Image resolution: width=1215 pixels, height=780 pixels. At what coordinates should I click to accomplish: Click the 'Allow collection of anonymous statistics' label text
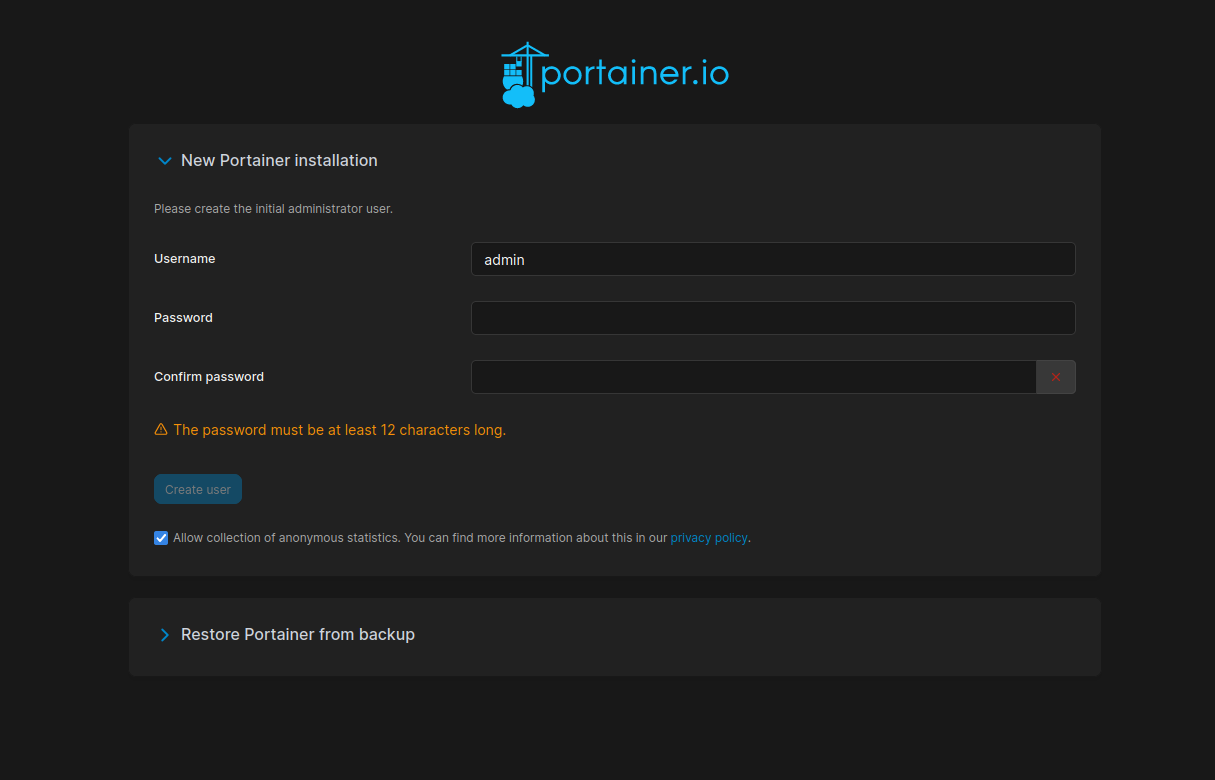(287, 538)
